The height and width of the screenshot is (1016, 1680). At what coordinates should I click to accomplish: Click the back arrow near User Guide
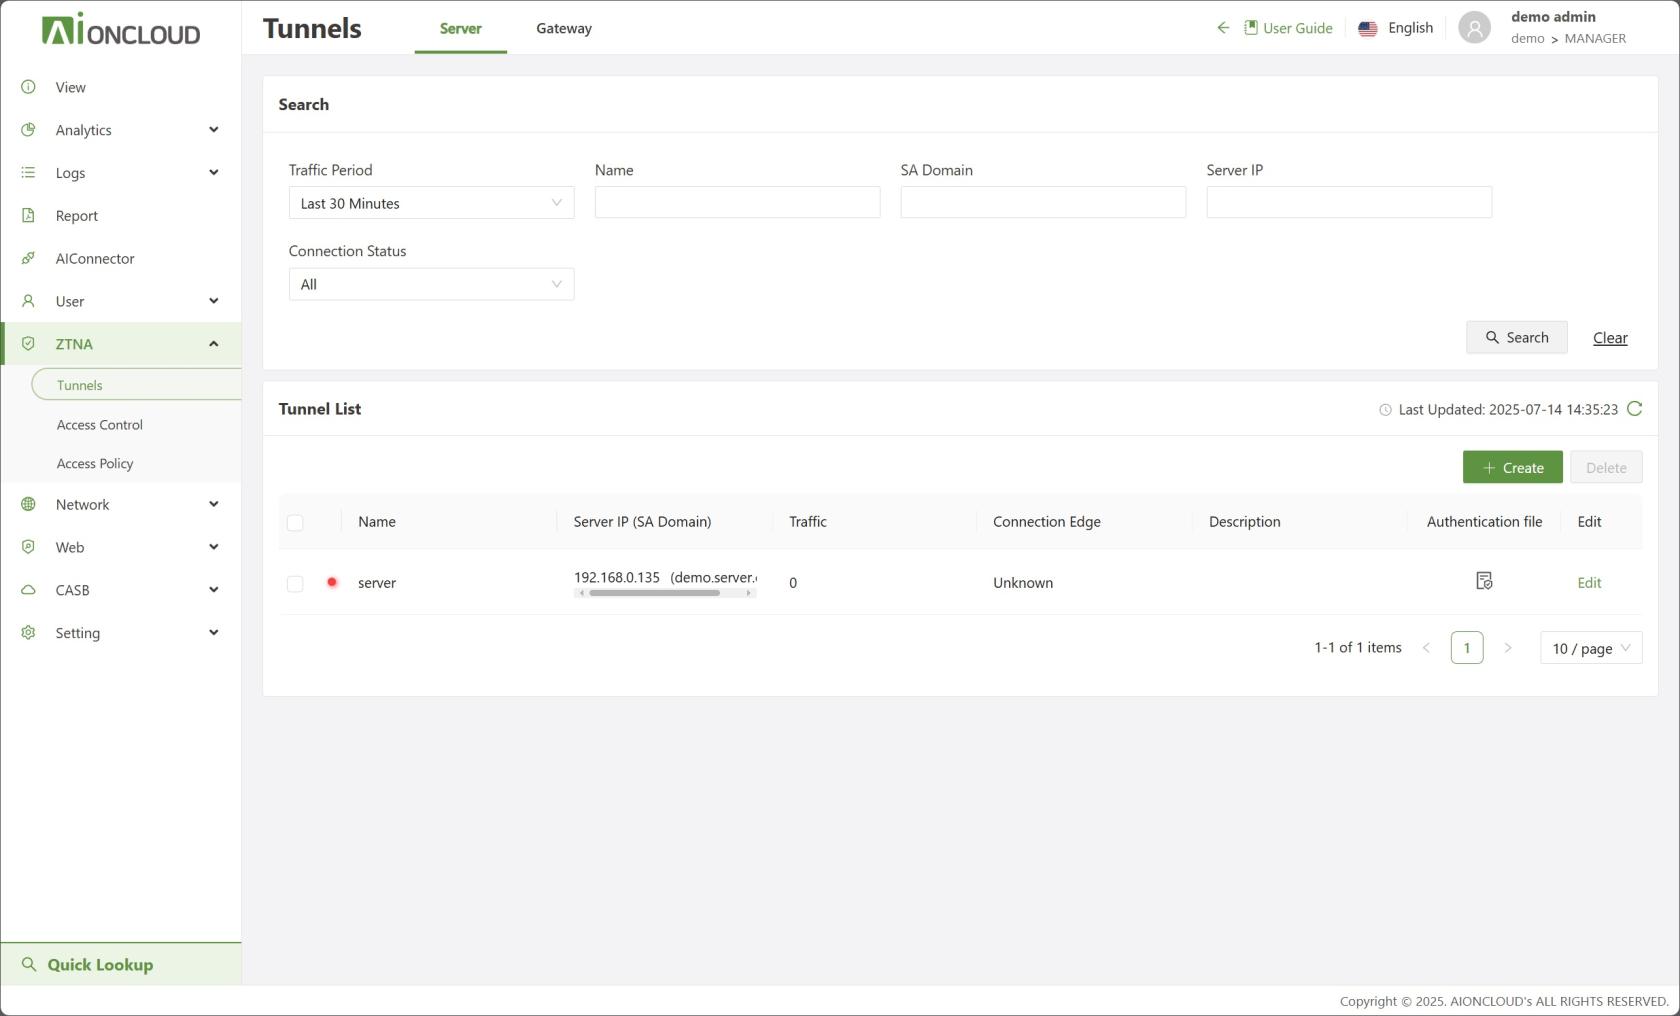click(1222, 28)
